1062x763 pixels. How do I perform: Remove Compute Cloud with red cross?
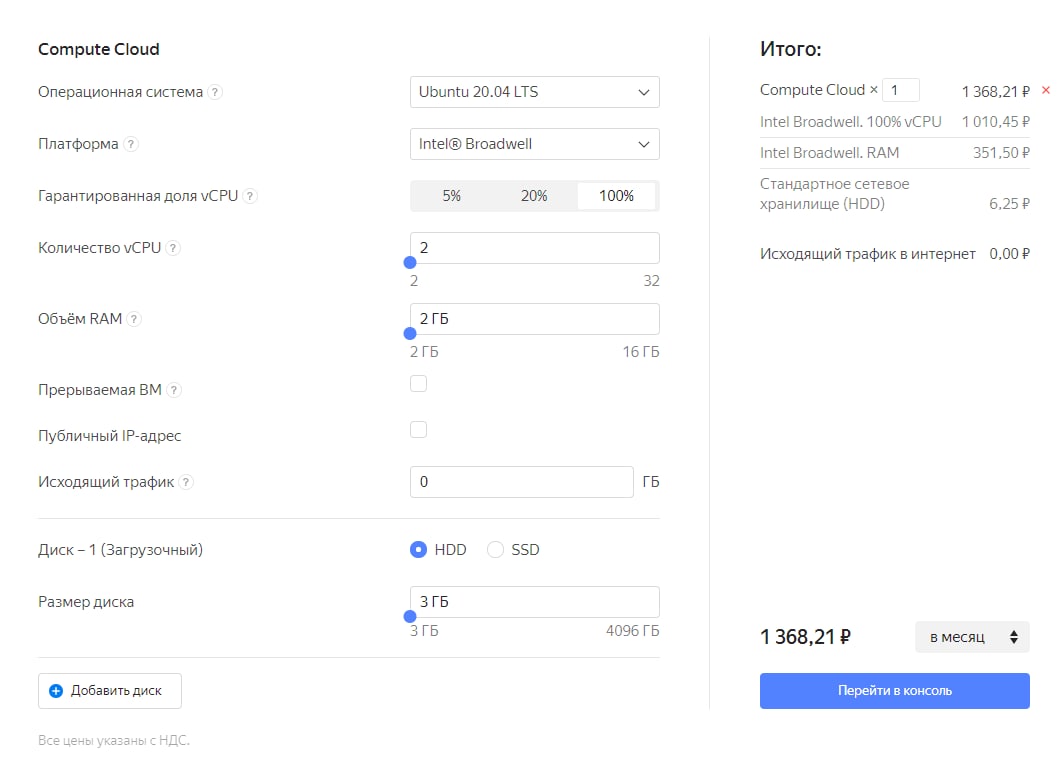[x=1046, y=90]
